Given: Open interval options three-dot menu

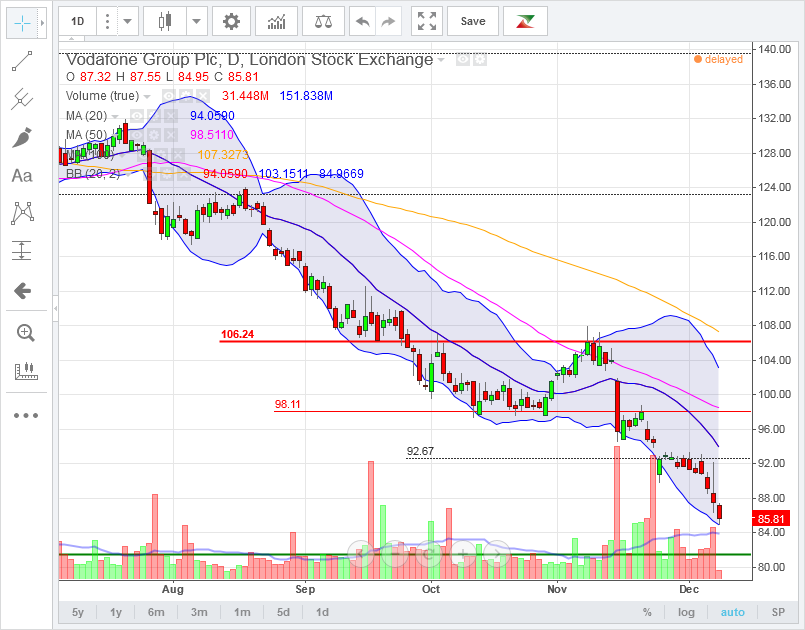Looking at the screenshot, I should coord(107,22).
